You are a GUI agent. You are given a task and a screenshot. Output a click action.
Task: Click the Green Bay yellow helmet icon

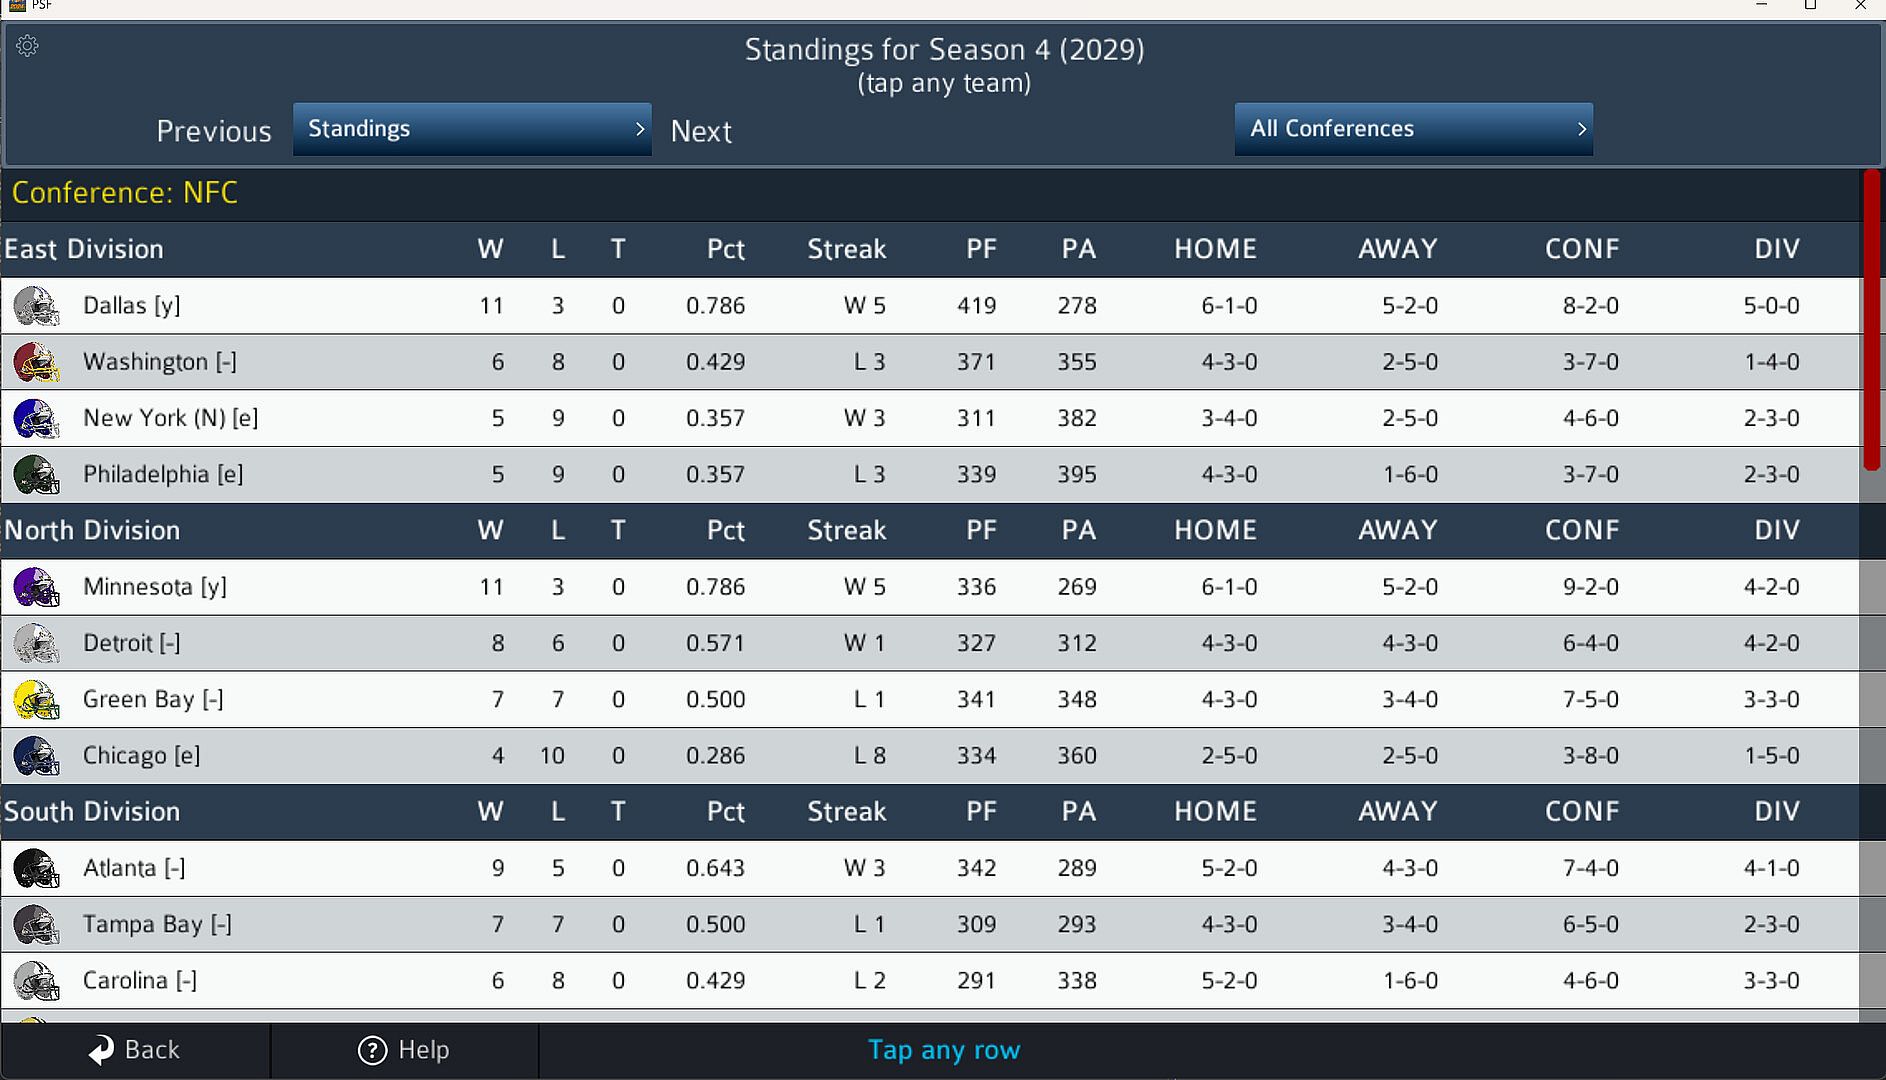(x=36, y=700)
